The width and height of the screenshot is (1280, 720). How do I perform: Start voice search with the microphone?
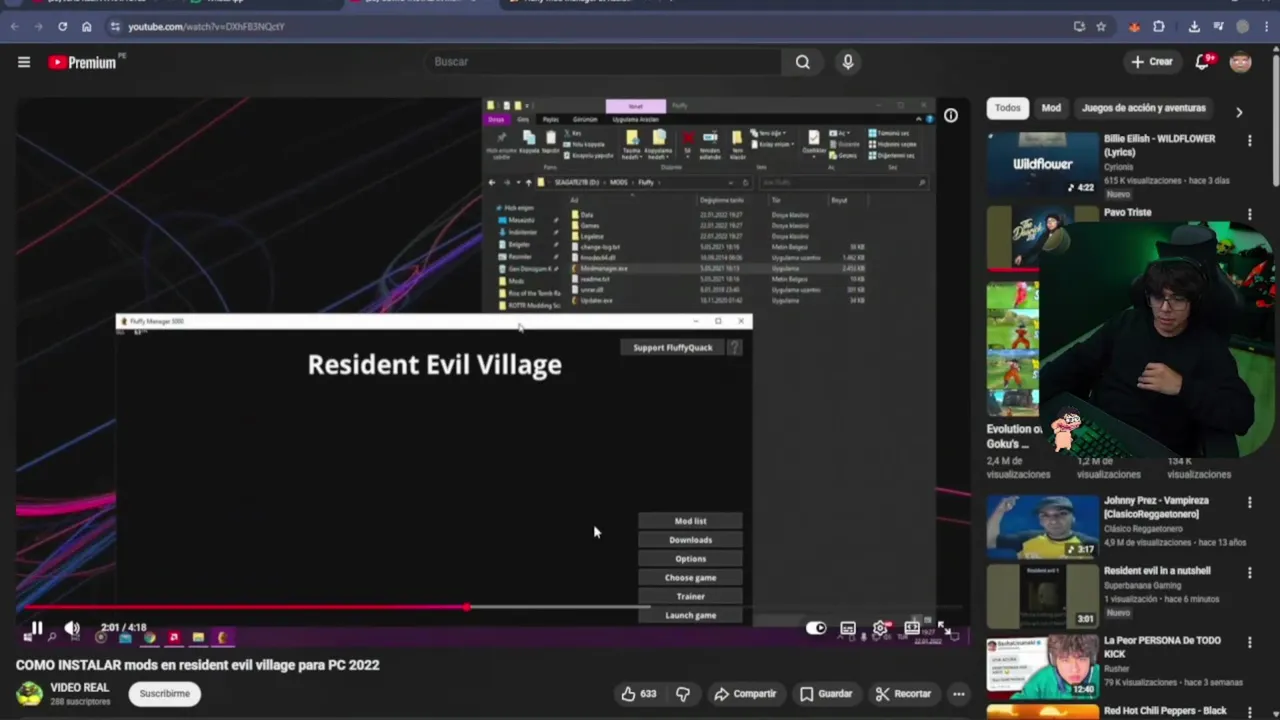pos(848,62)
